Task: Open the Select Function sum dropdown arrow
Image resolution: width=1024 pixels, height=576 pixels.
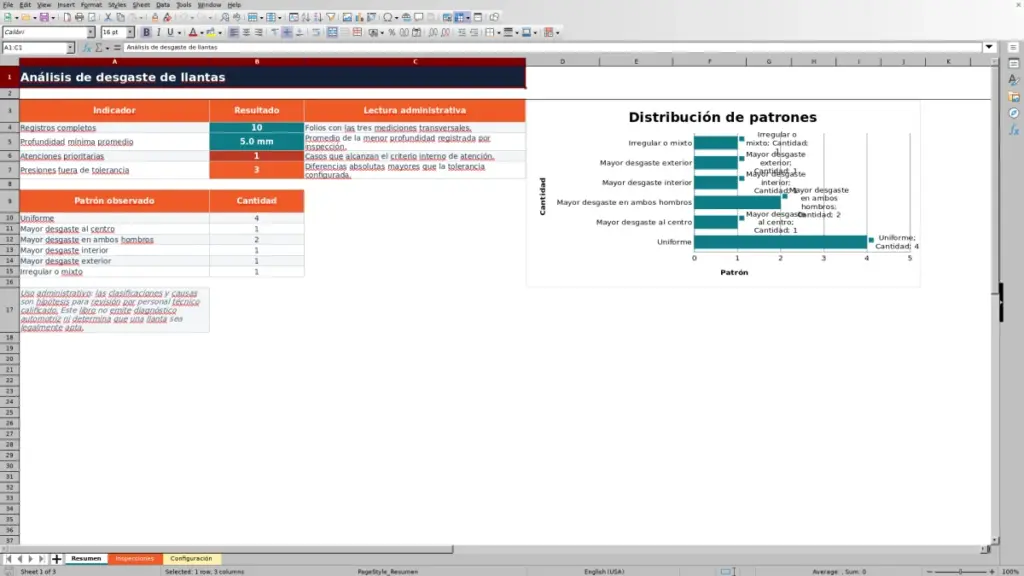Action: [x=107, y=48]
